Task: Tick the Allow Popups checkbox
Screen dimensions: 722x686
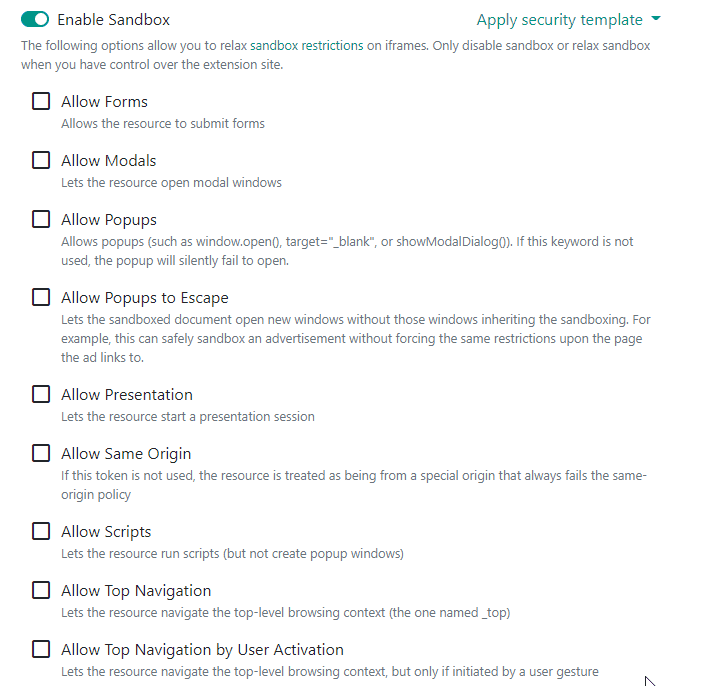Action: click(x=41, y=220)
